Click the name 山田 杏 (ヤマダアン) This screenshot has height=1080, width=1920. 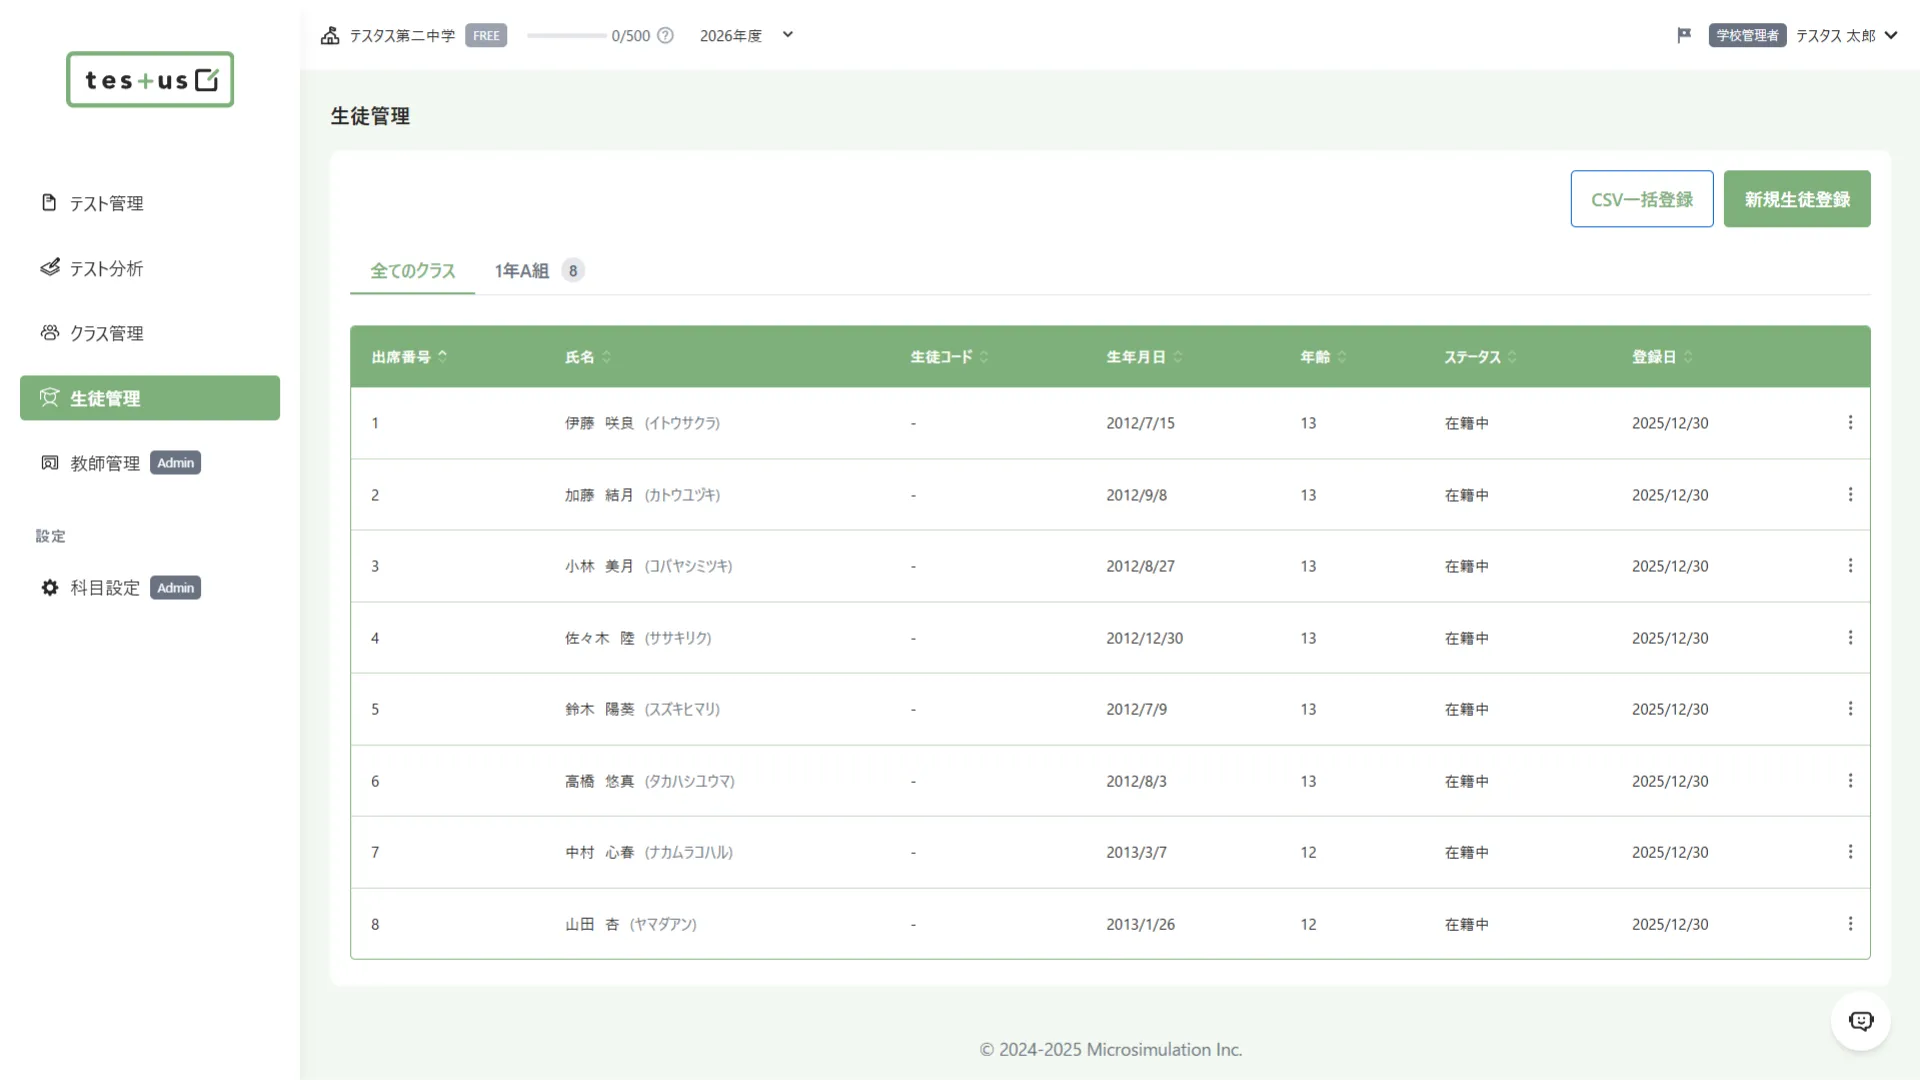tap(631, 924)
